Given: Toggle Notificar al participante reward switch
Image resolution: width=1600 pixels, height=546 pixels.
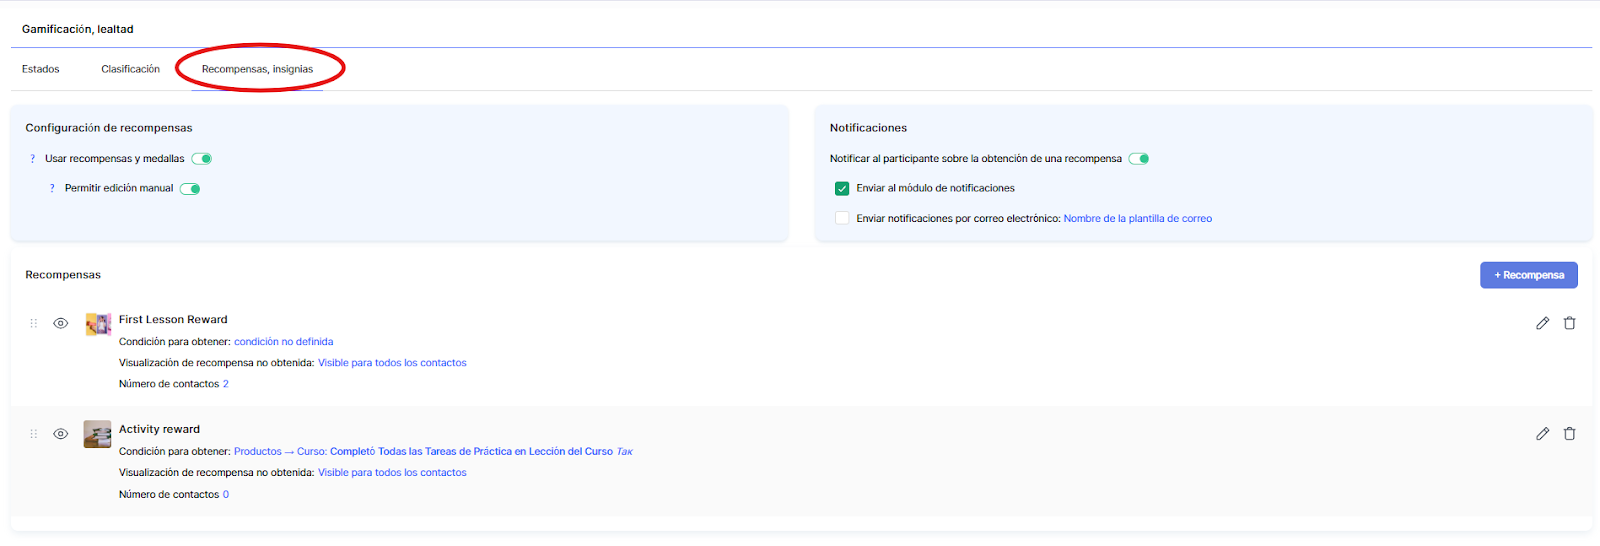Looking at the screenshot, I should 1139,159.
